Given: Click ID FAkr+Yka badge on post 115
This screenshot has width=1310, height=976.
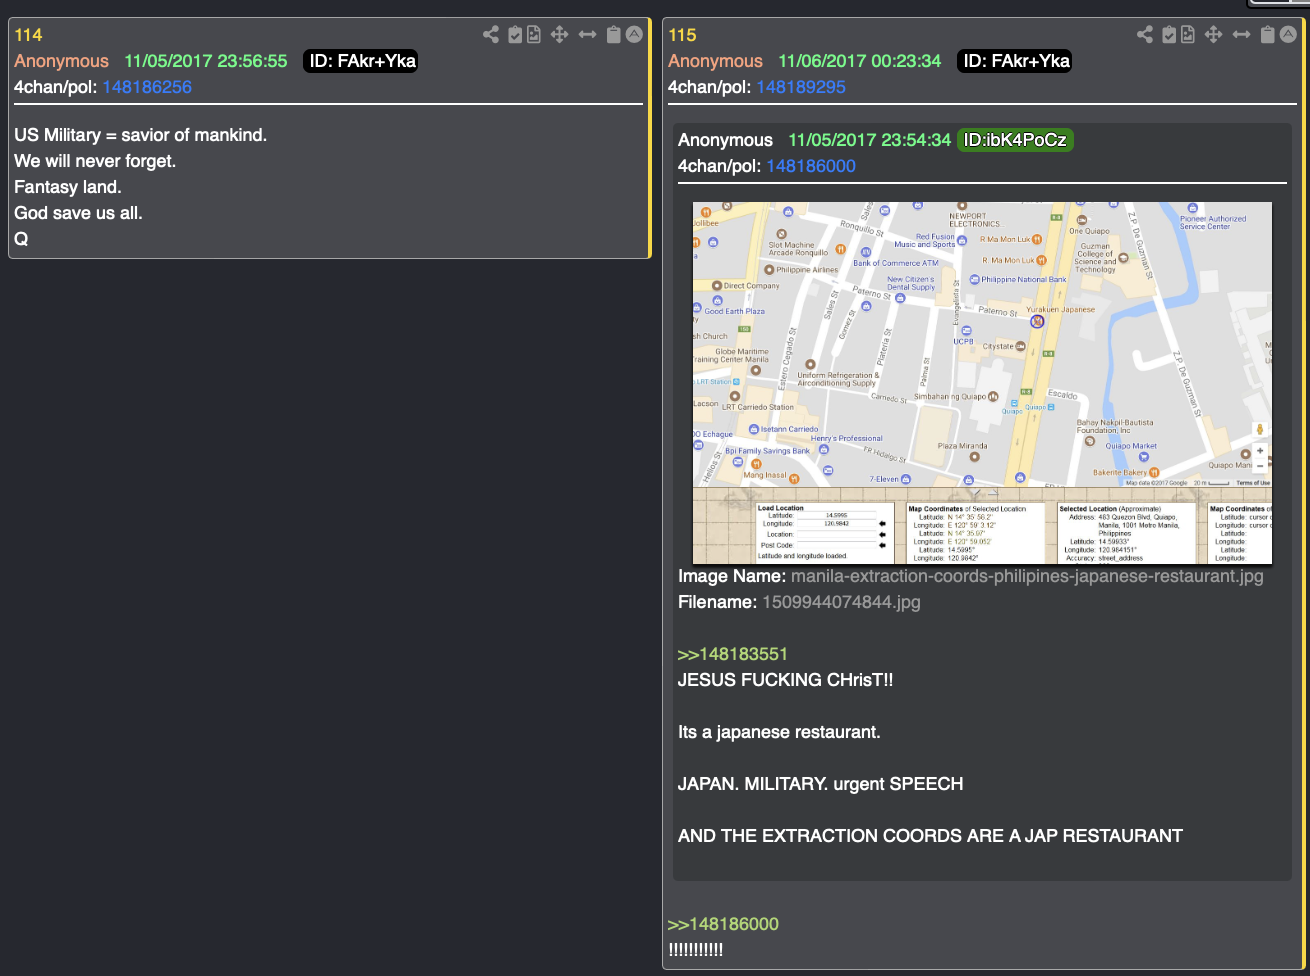Looking at the screenshot, I should click(x=1015, y=61).
